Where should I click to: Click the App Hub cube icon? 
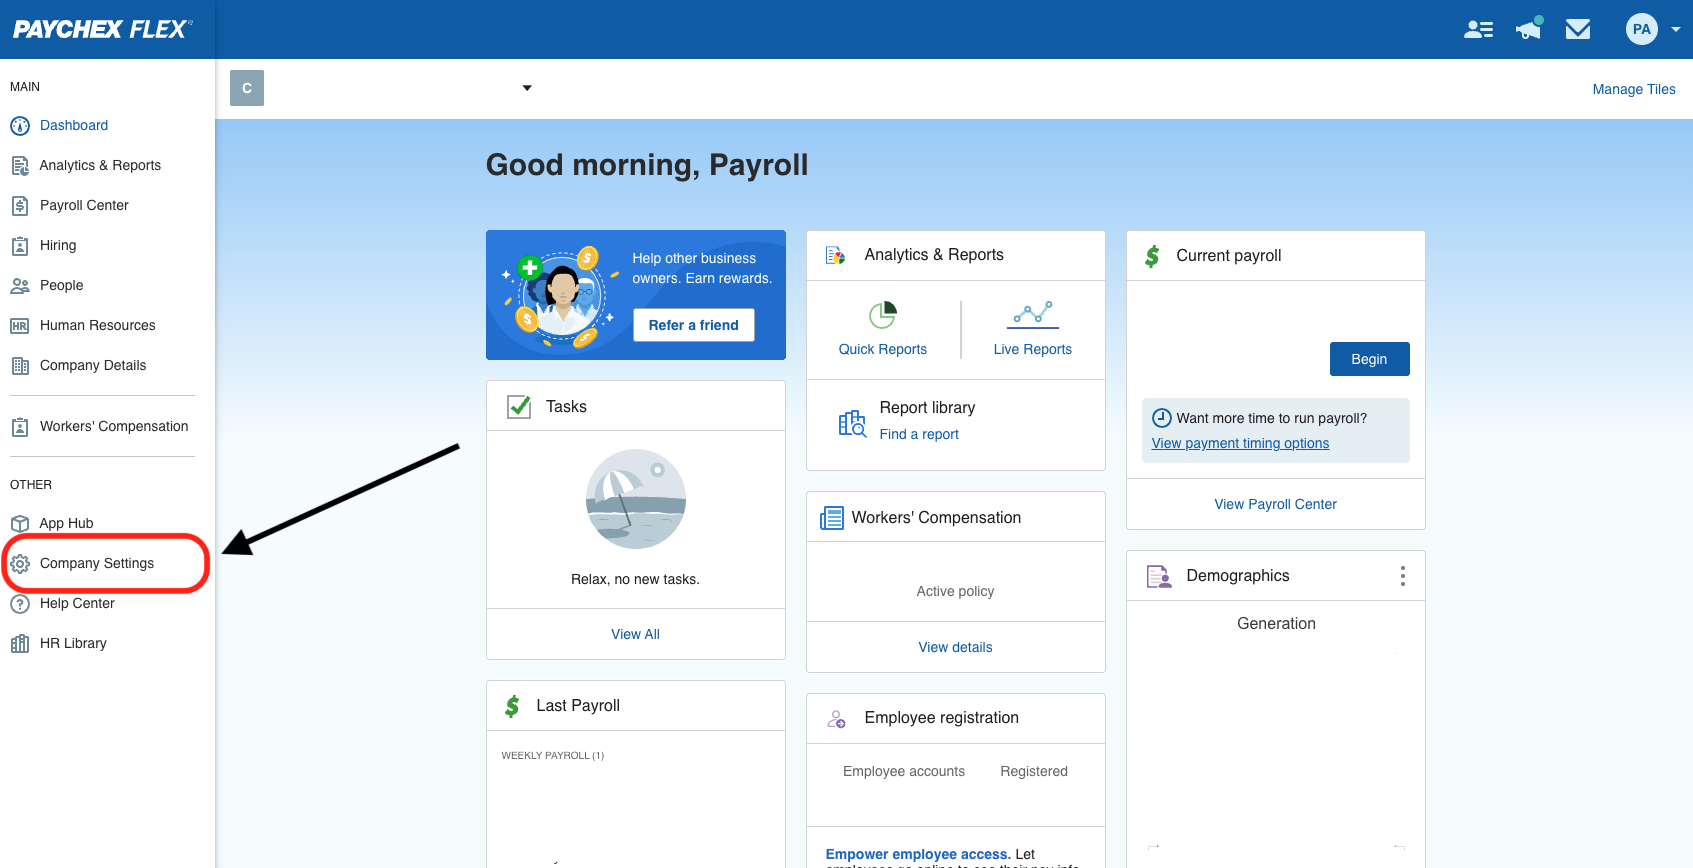(x=20, y=524)
